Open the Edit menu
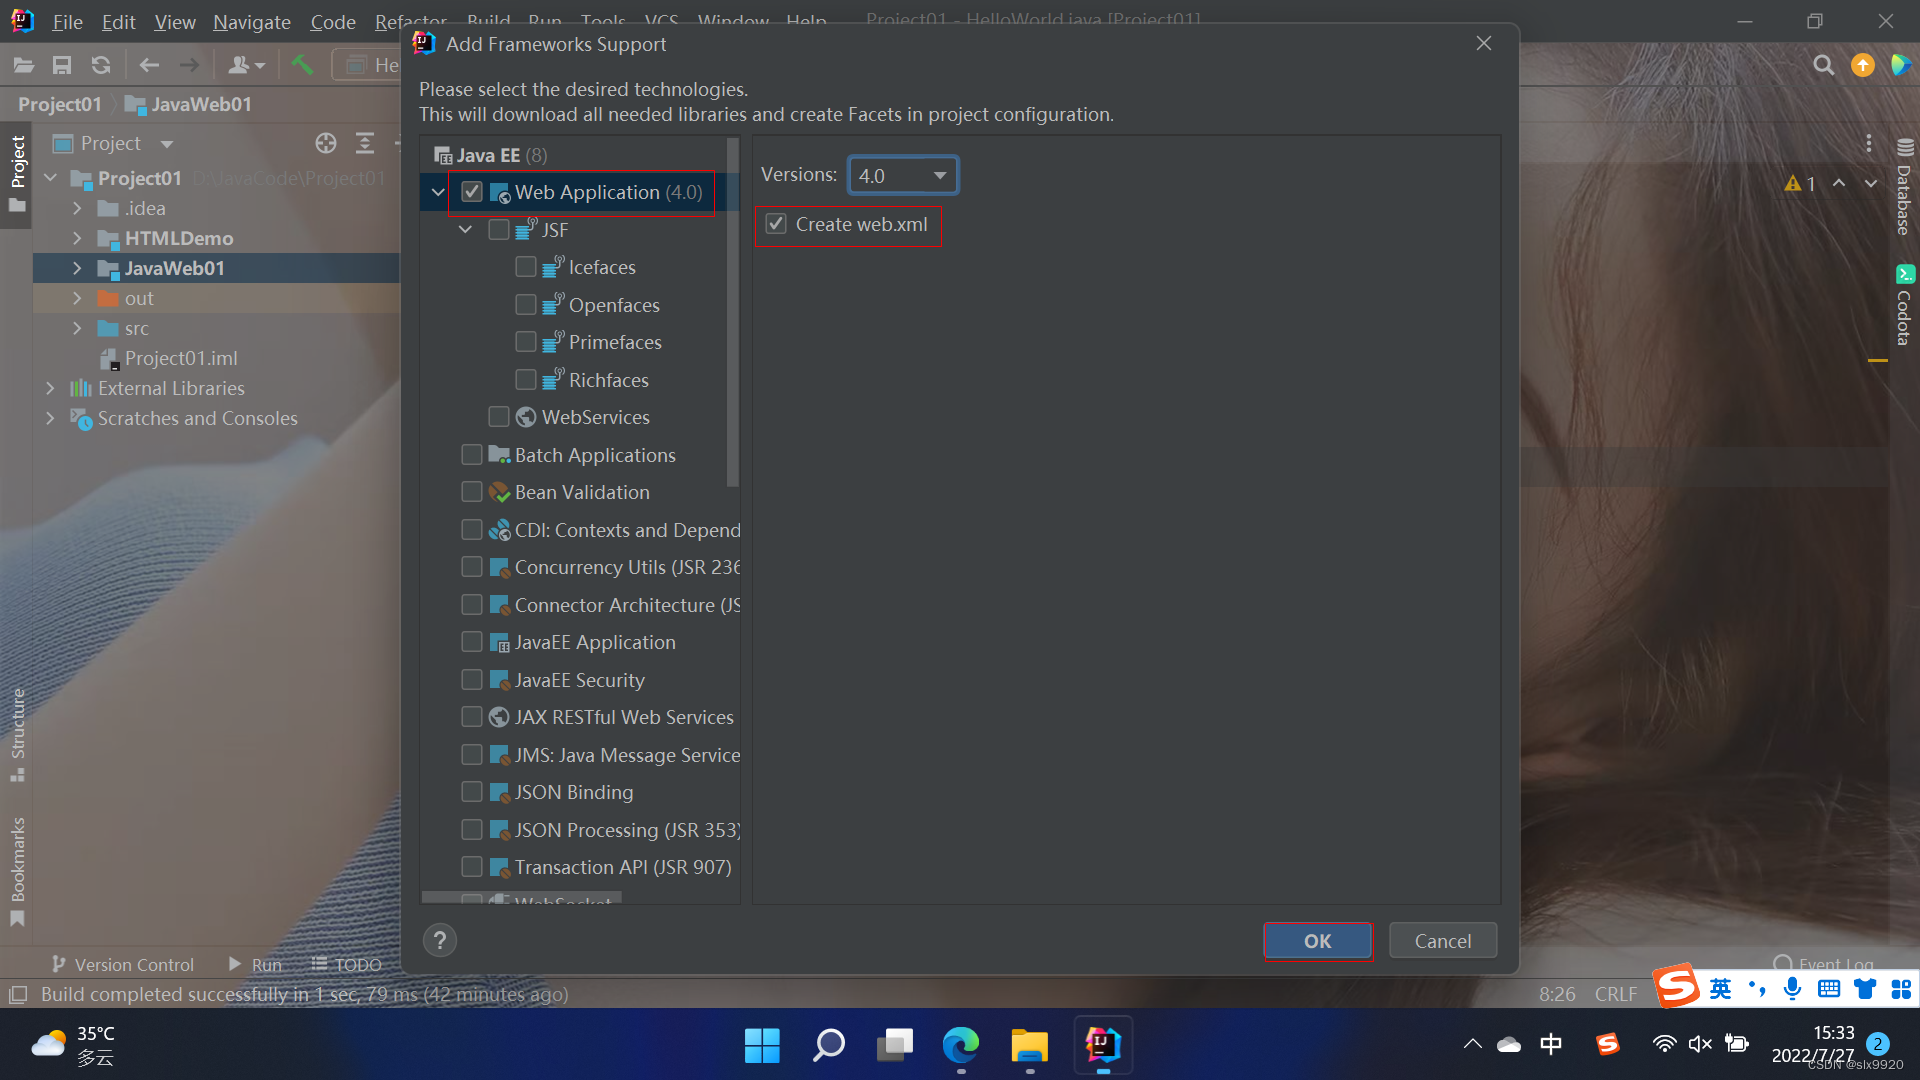 (x=118, y=22)
